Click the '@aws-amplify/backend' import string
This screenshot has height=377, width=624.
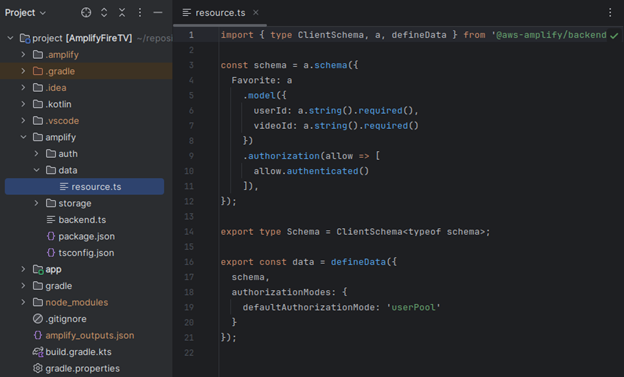click(x=549, y=35)
